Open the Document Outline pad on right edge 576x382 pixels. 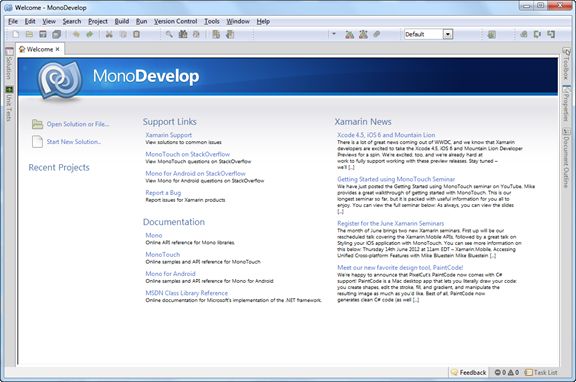pos(566,158)
